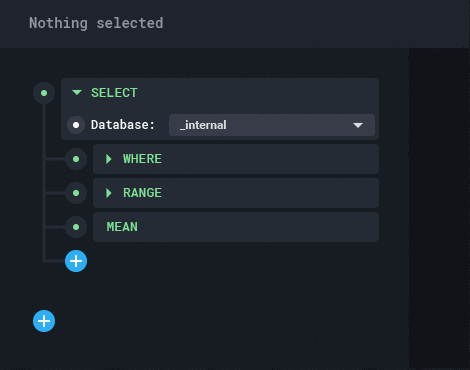Expand the WHERE block arrow

coord(109,159)
